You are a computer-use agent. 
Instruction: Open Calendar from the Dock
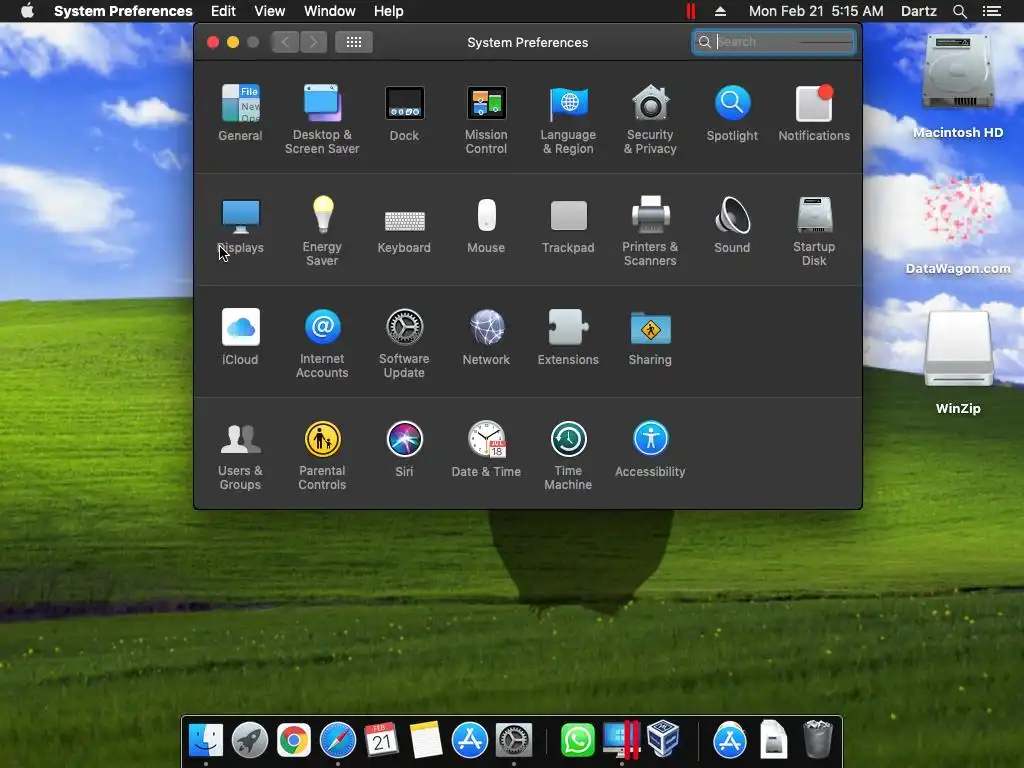click(x=381, y=740)
